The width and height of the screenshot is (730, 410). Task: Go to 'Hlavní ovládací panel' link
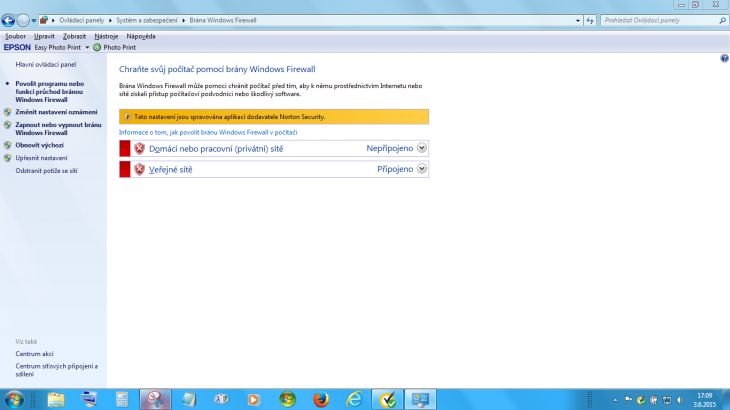(x=46, y=65)
